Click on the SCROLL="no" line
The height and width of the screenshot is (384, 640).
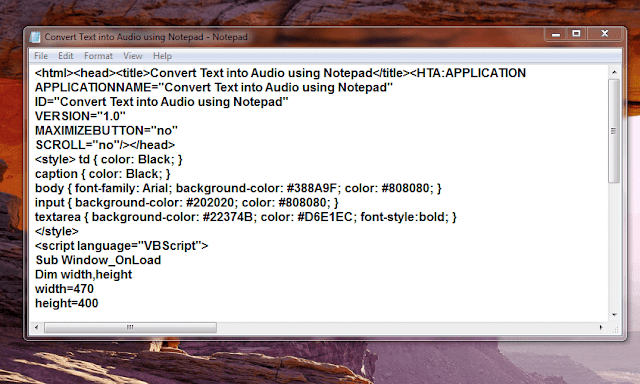click(x=105, y=145)
